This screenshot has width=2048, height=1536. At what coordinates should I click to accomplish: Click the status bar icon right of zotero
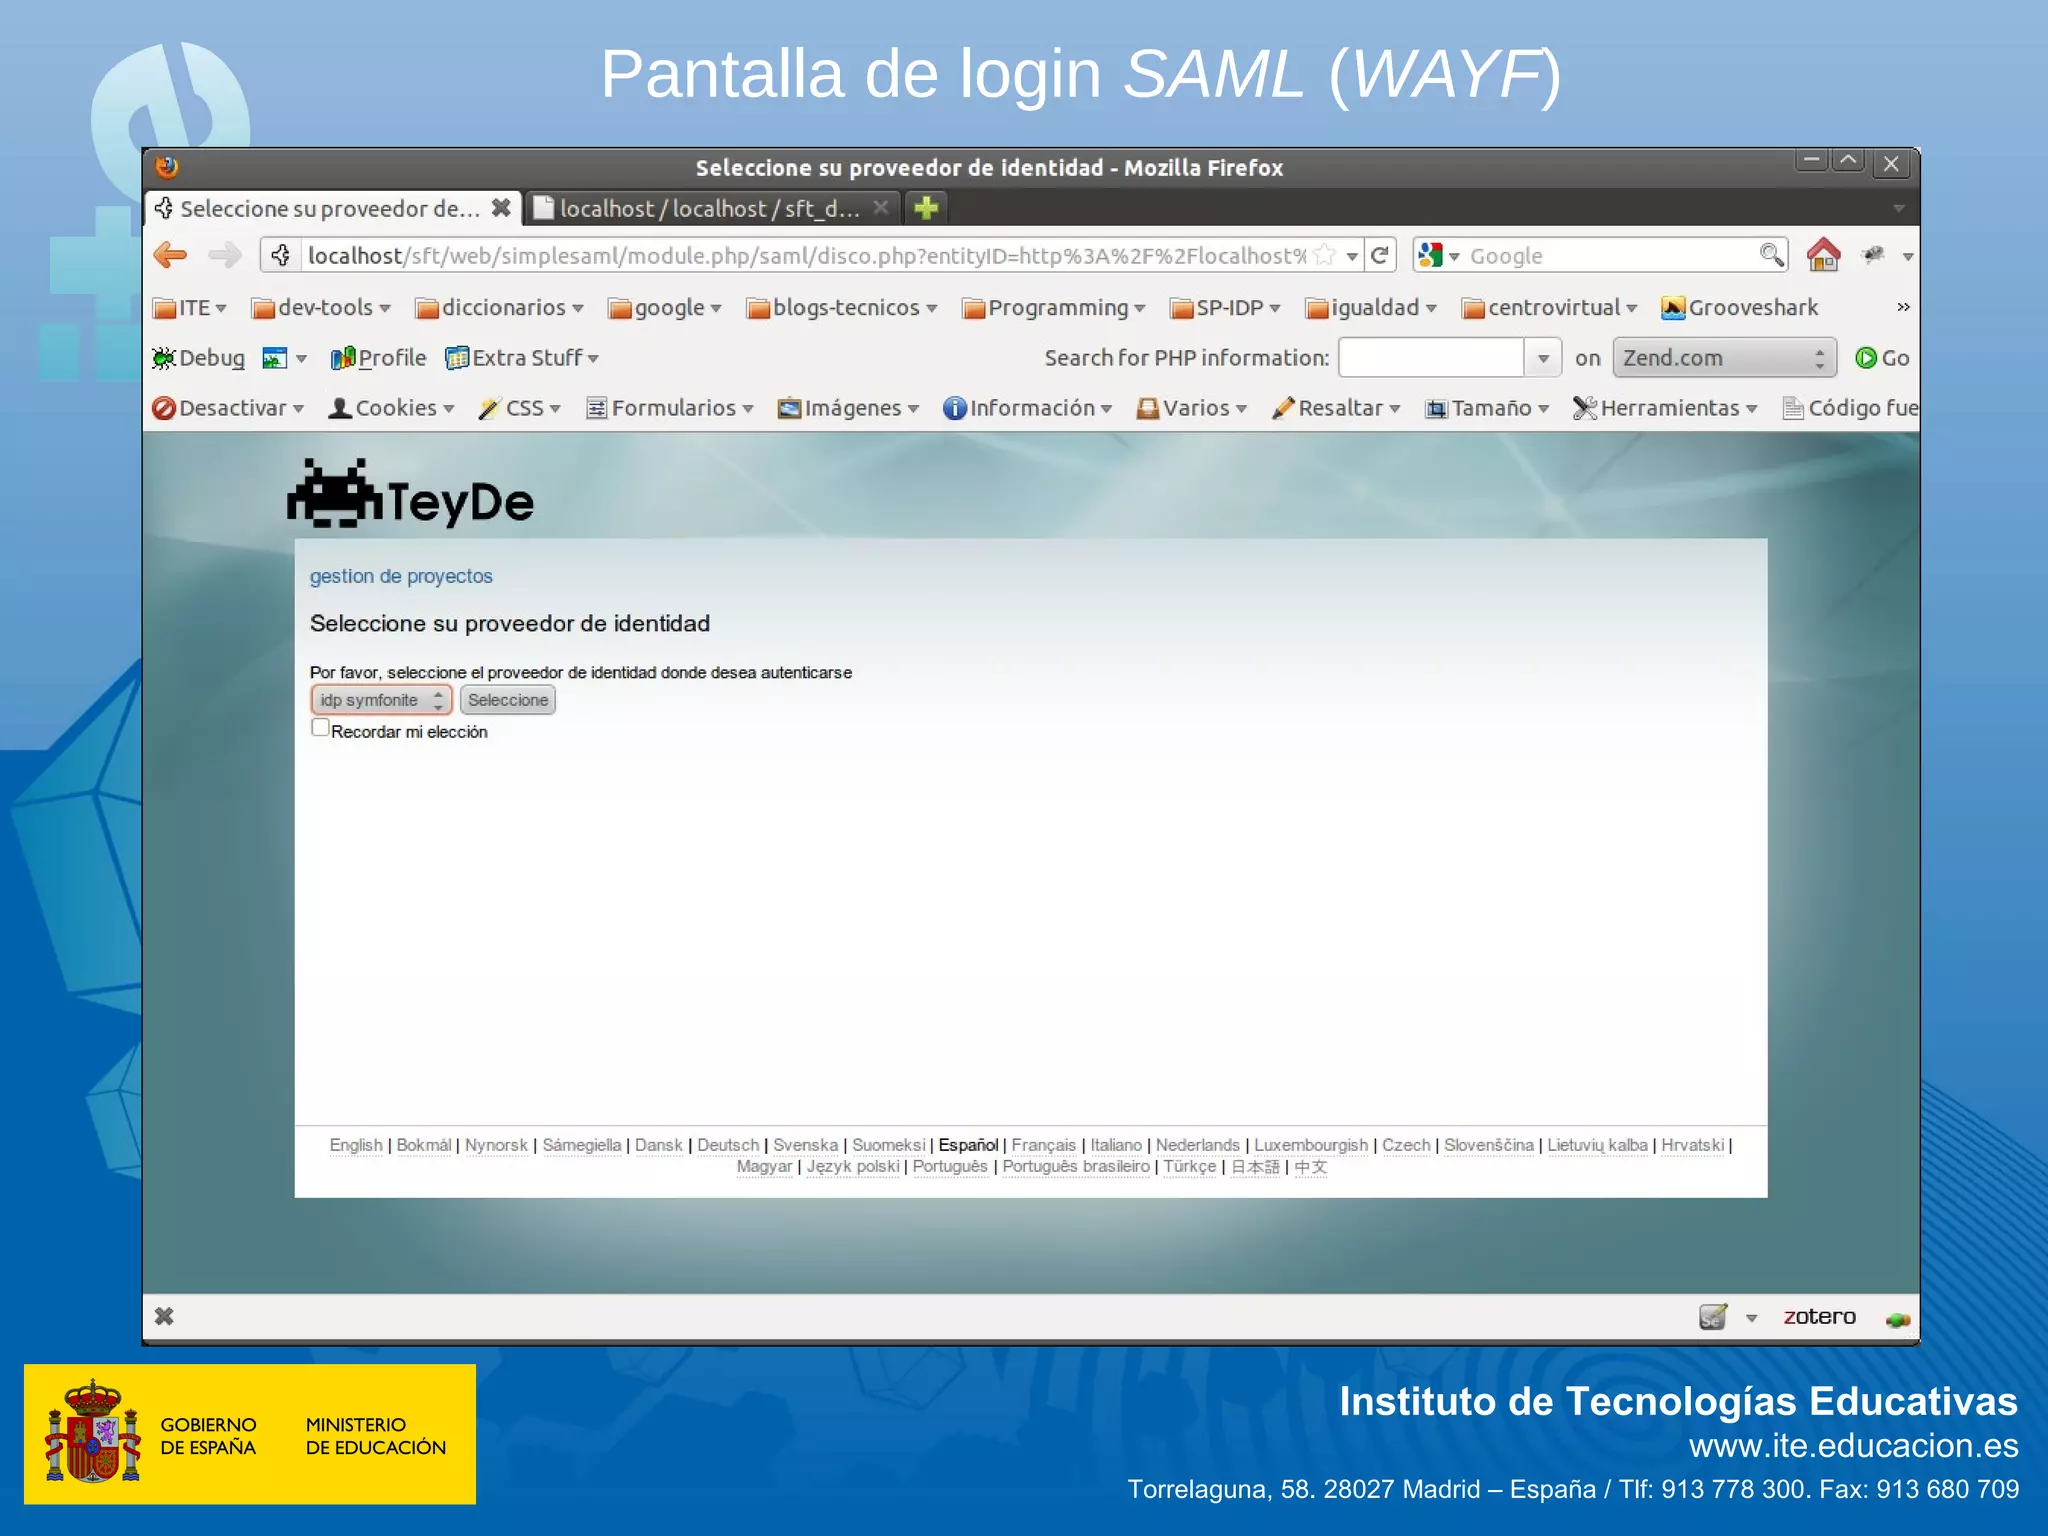click(x=1897, y=1320)
